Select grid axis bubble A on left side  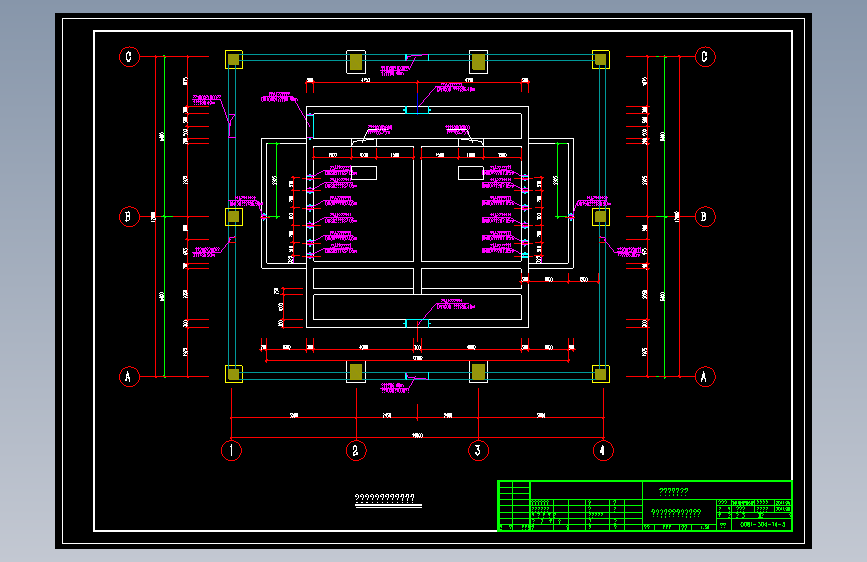point(129,377)
